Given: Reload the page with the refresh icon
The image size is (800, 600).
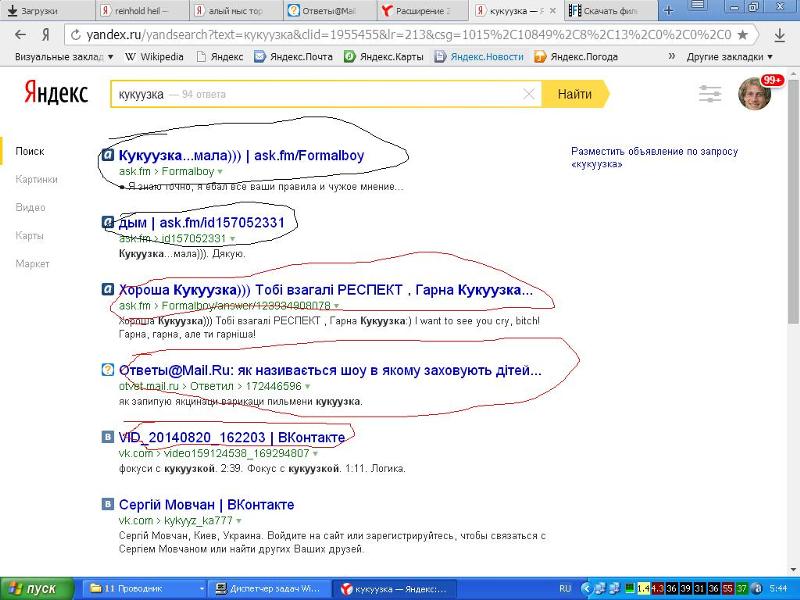Looking at the screenshot, I should pos(76,35).
